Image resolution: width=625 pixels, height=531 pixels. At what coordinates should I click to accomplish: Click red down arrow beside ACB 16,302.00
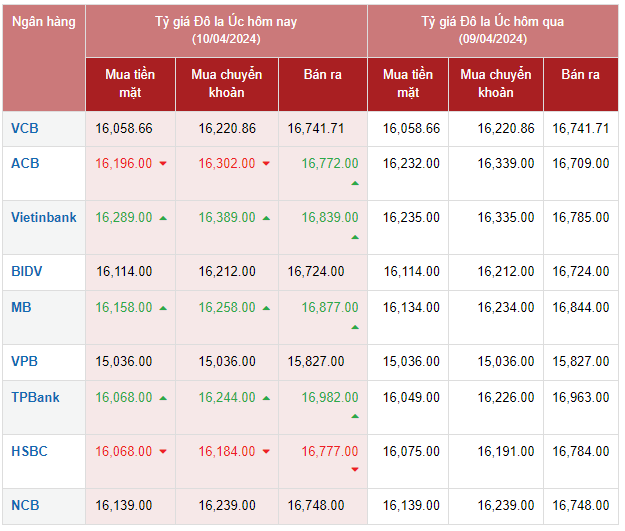(x=266, y=164)
